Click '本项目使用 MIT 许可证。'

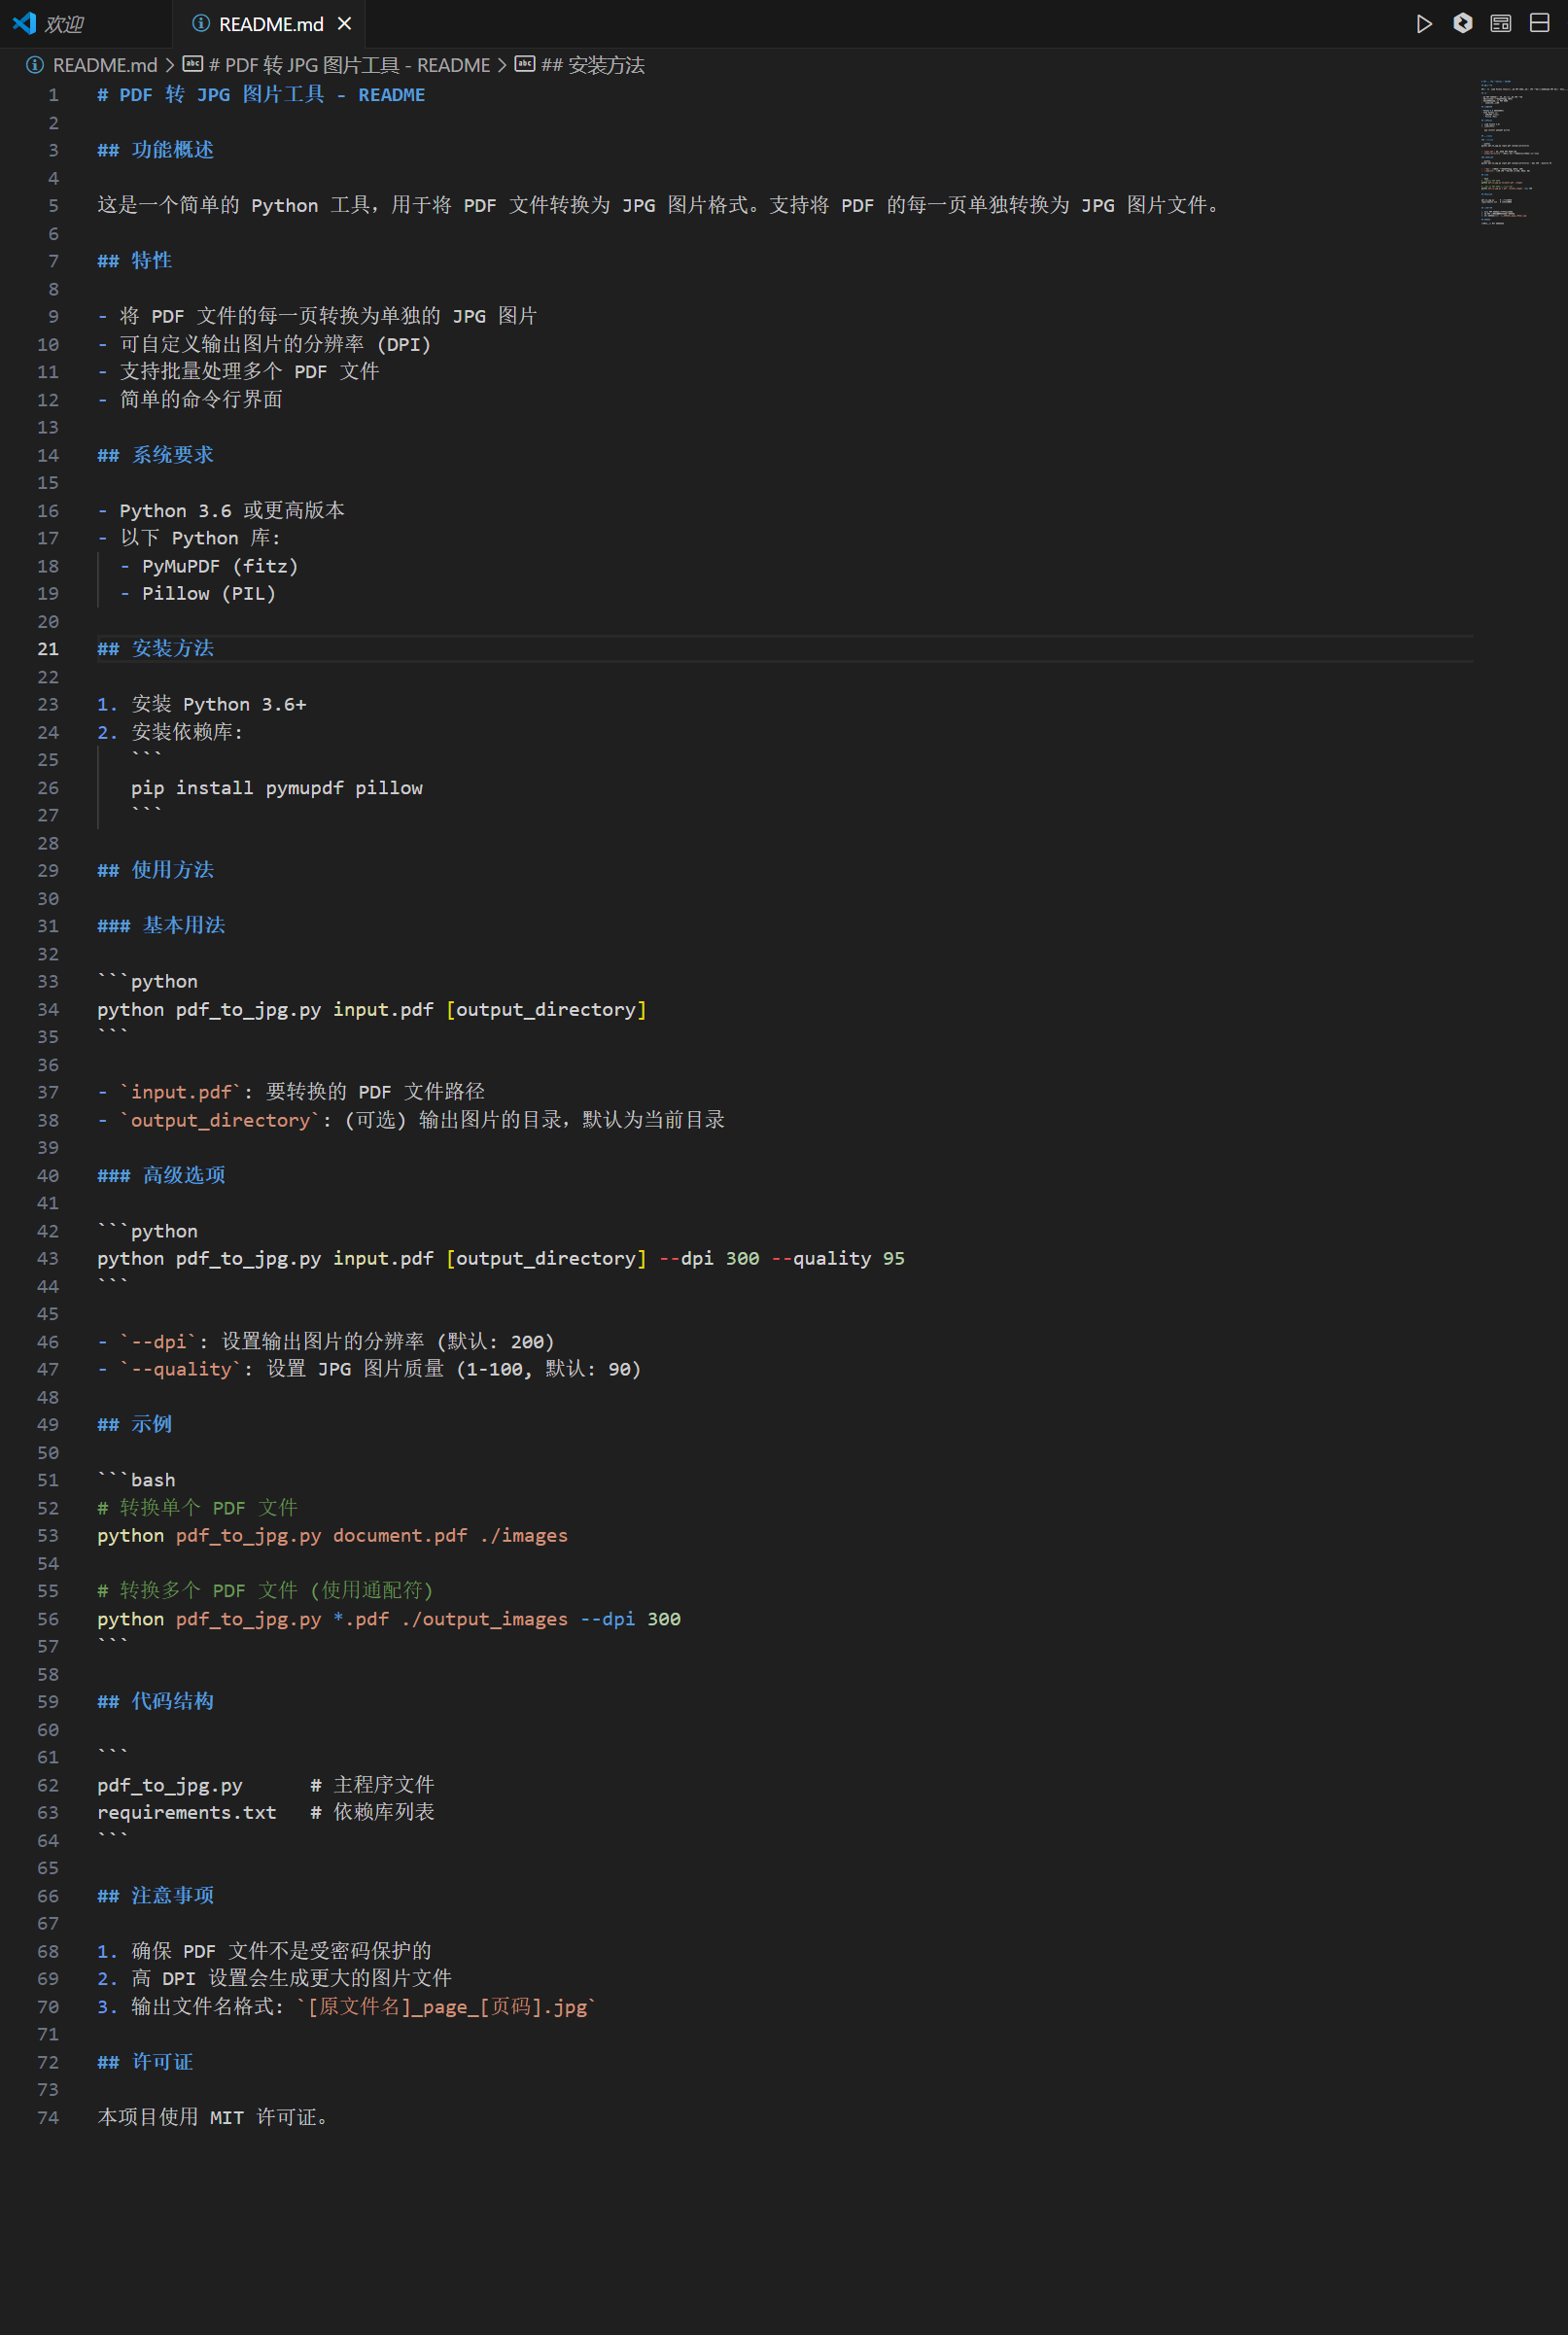(x=213, y=2117)
